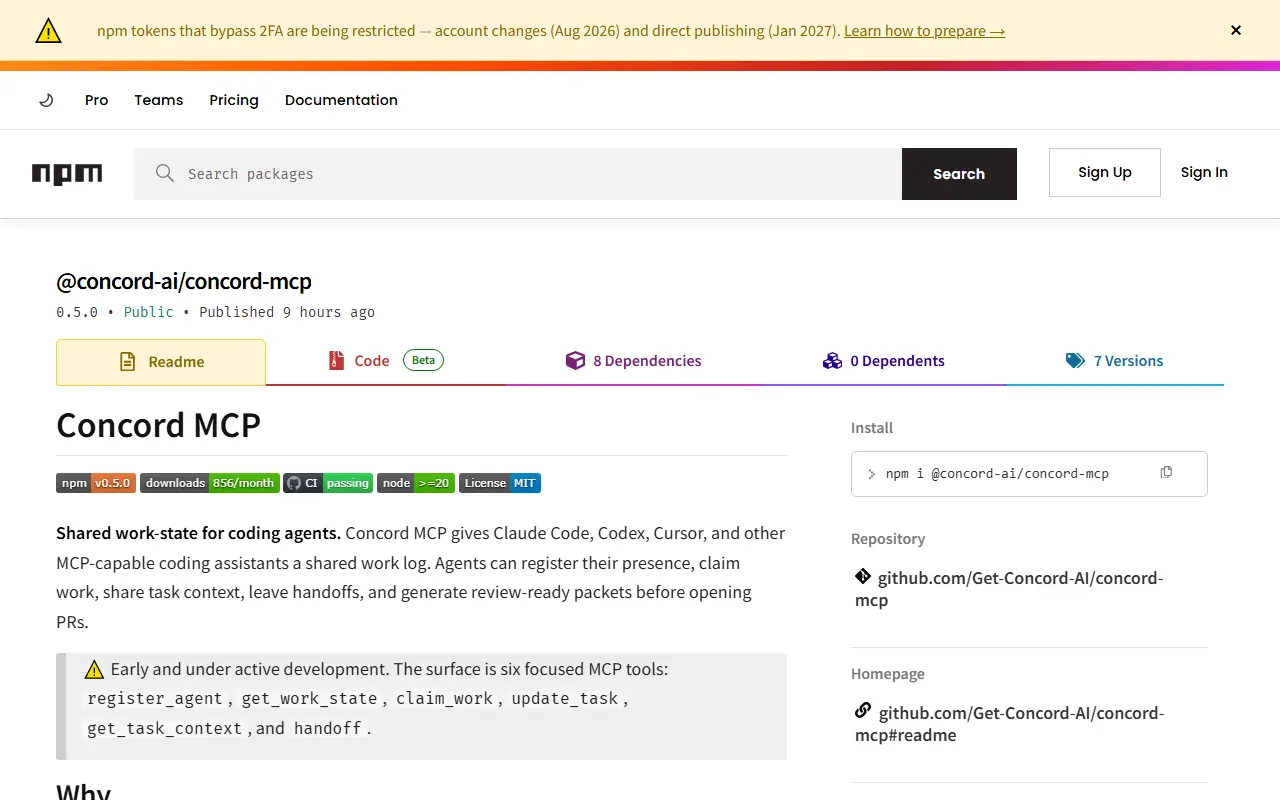Open the Repository GitHub link
Screen dimensions: 1280x800
1009,589
